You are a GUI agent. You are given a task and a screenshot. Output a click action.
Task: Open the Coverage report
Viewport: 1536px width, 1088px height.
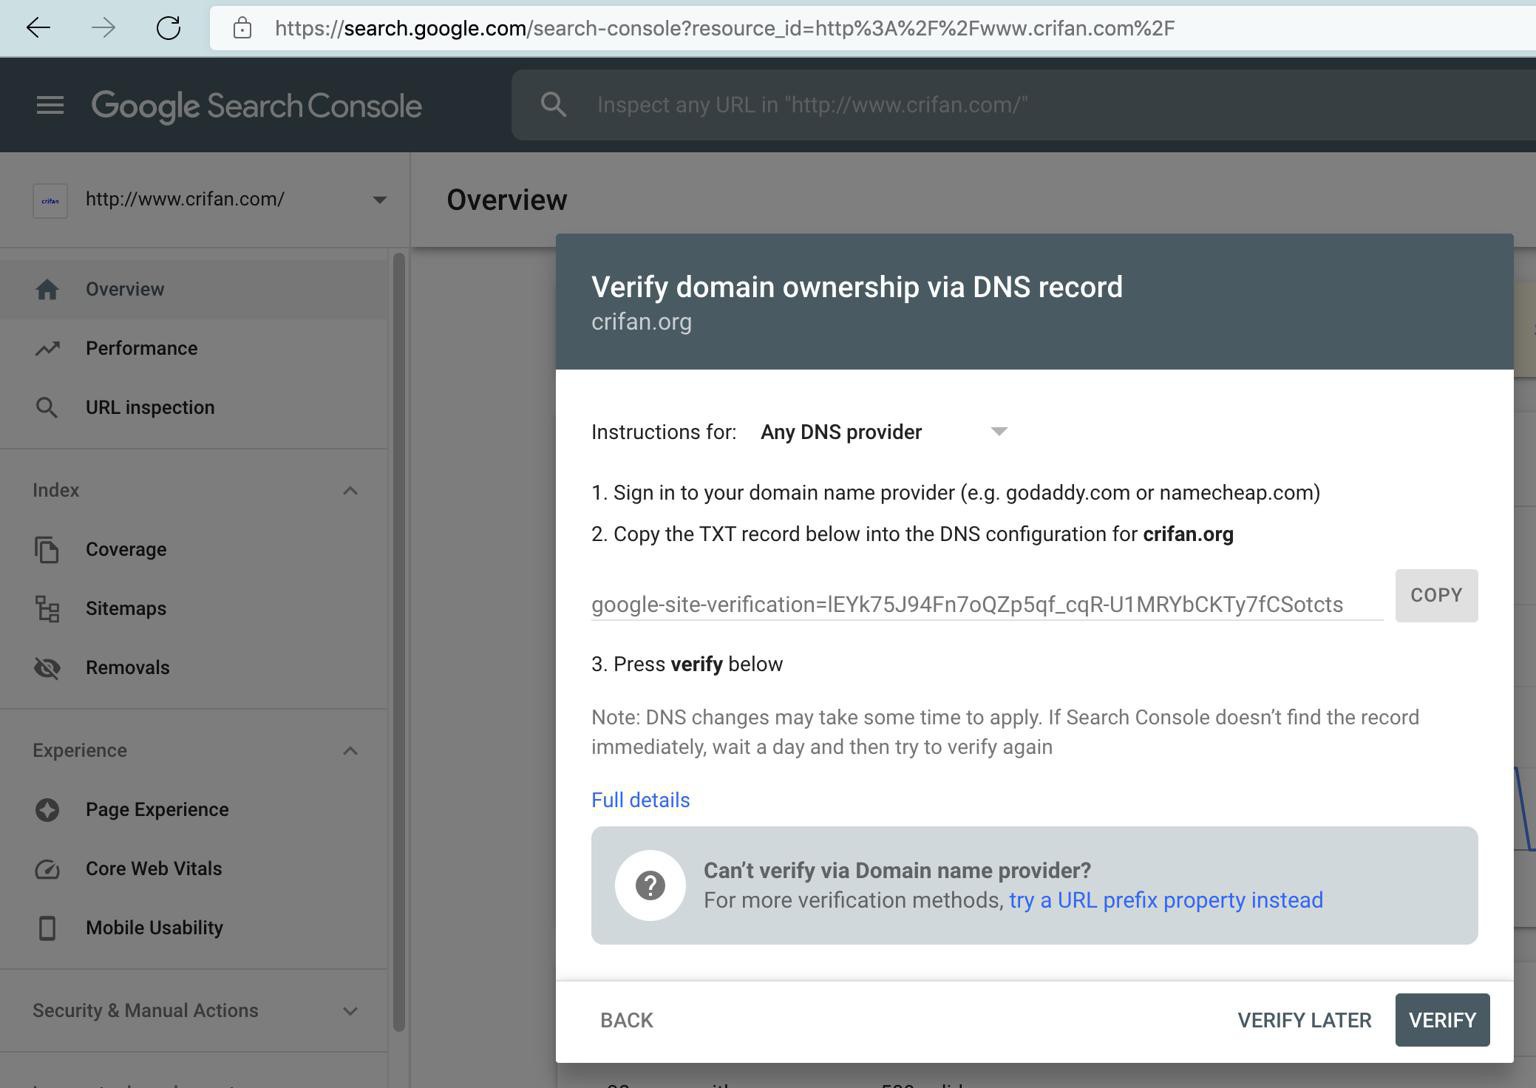(x=194, y=550)
